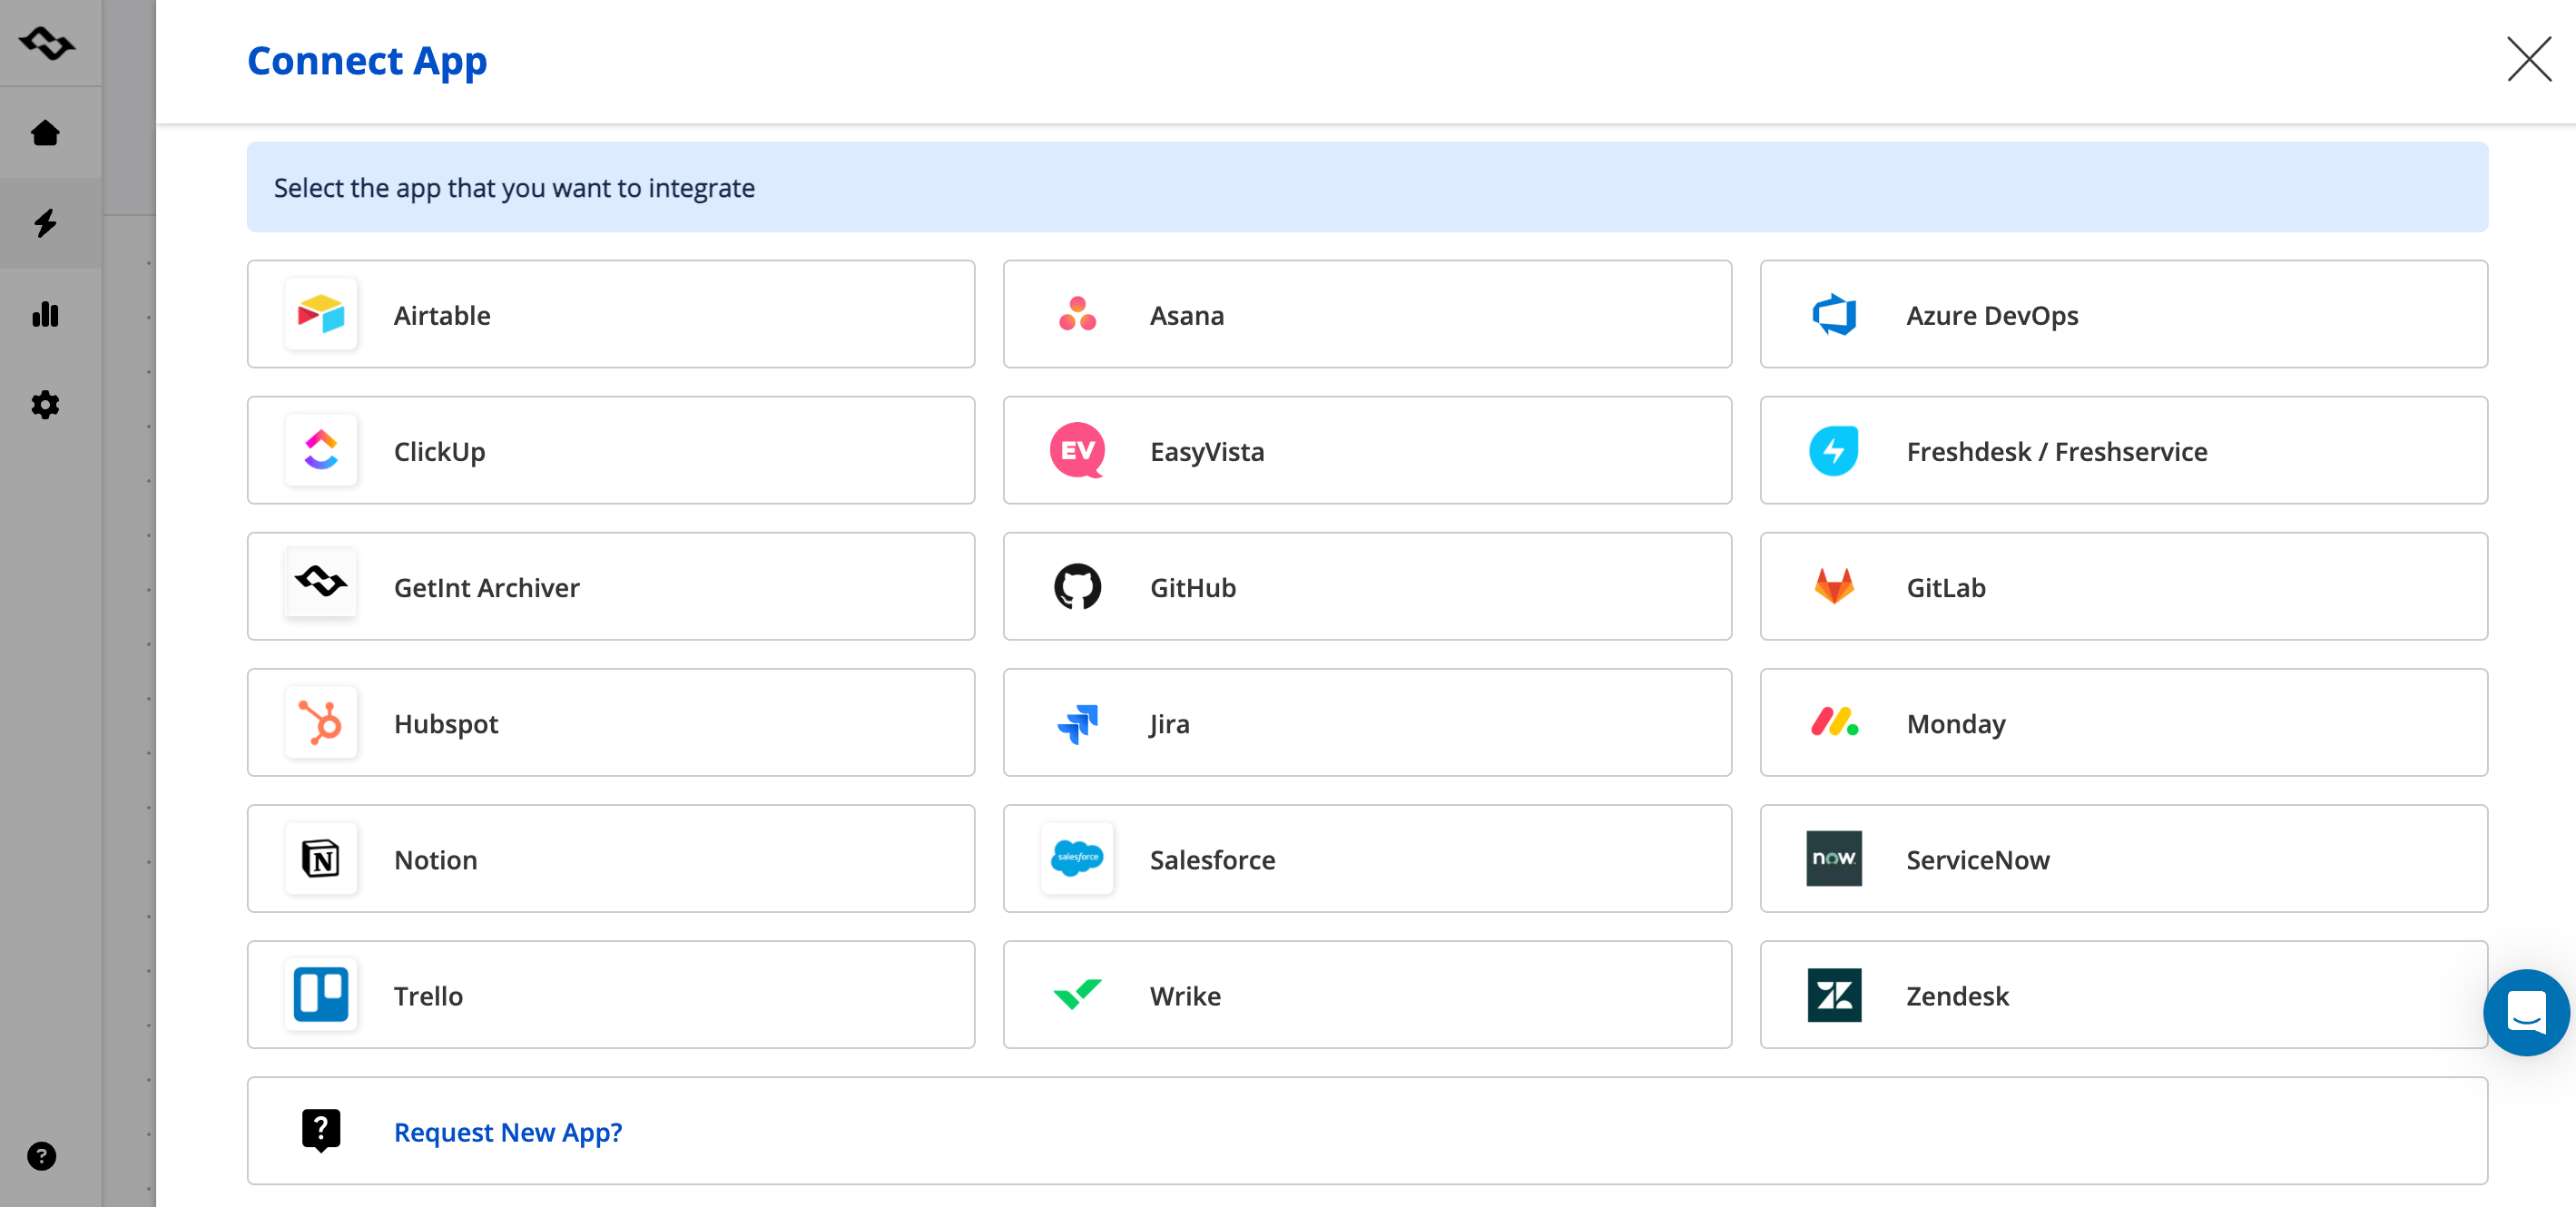This screenshot has width=2576, height=1207.
Task: Pick the ServiceNow app label
Action: 1977,859
